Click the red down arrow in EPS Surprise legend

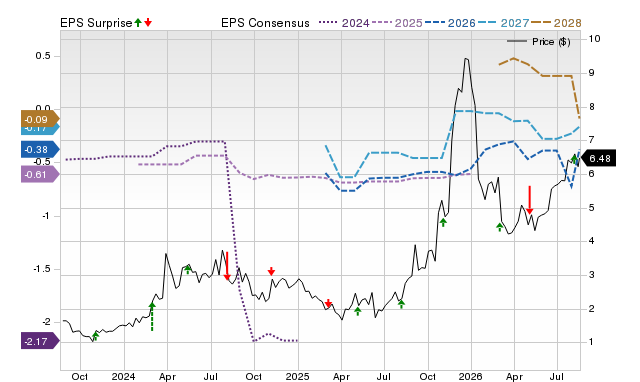coord(148,23)
